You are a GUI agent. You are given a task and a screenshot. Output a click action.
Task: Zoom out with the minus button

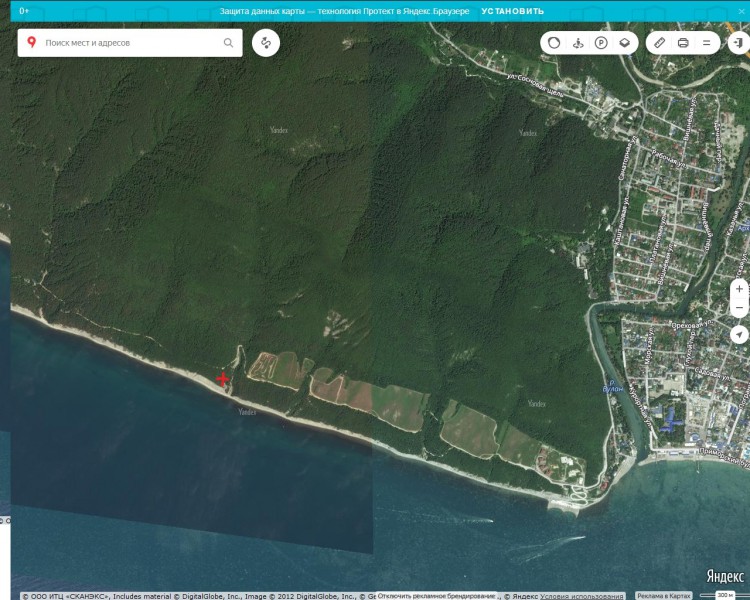[x=739, y=307]
